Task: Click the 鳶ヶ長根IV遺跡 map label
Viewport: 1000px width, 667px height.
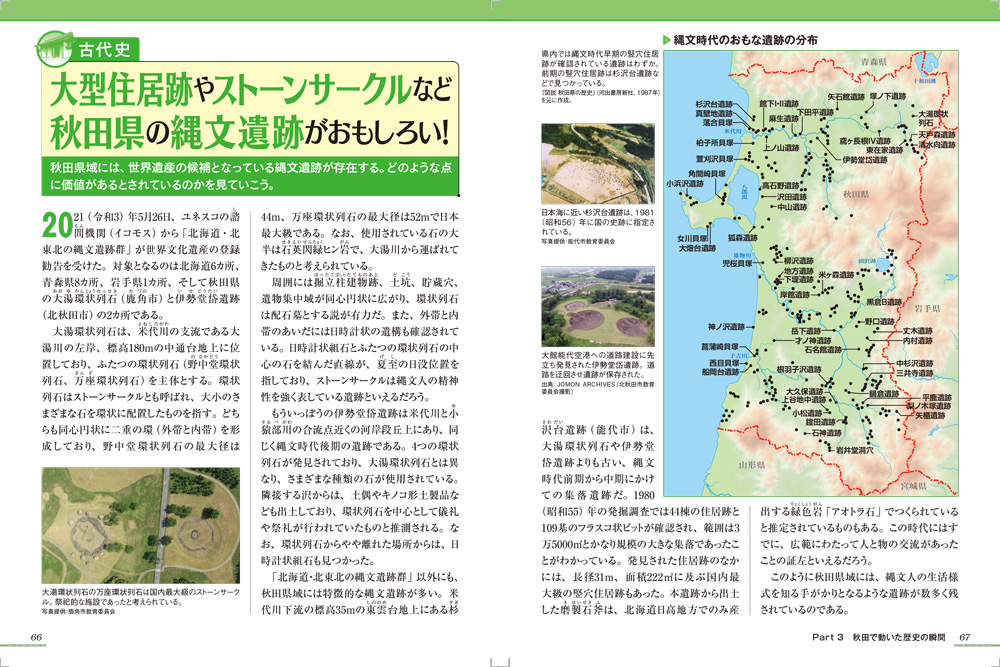Action: pyautogui.click(x=865, y=141)
